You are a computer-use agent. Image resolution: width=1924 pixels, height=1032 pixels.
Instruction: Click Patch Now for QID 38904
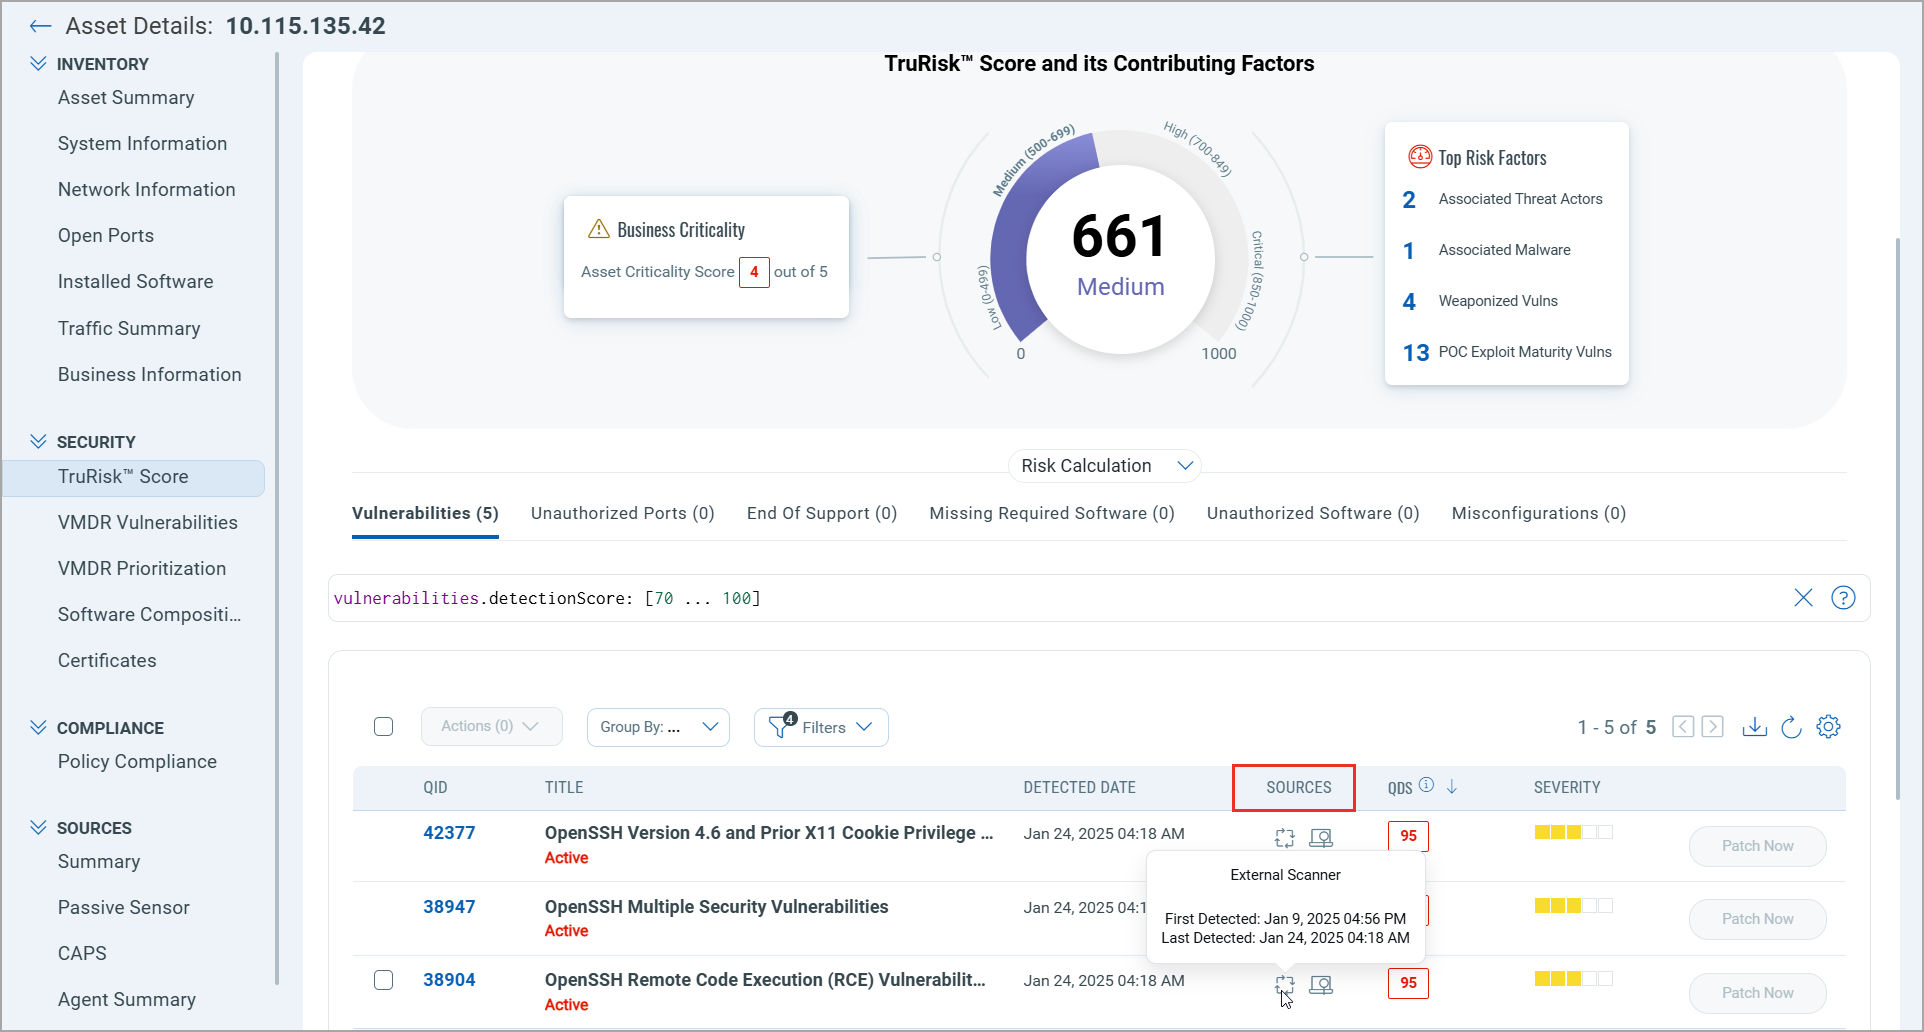click(1757, 993)
